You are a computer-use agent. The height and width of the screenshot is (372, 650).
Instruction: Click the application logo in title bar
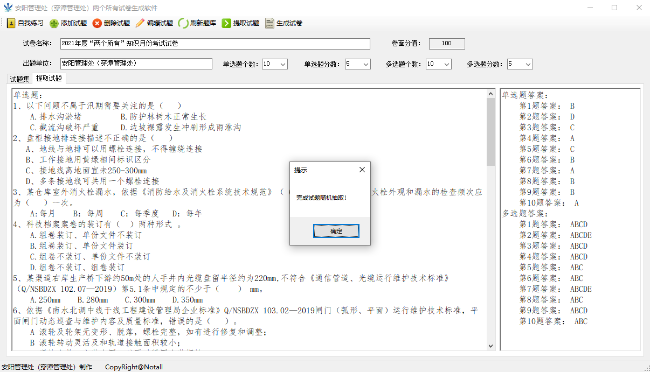click(x=8, y=7)
